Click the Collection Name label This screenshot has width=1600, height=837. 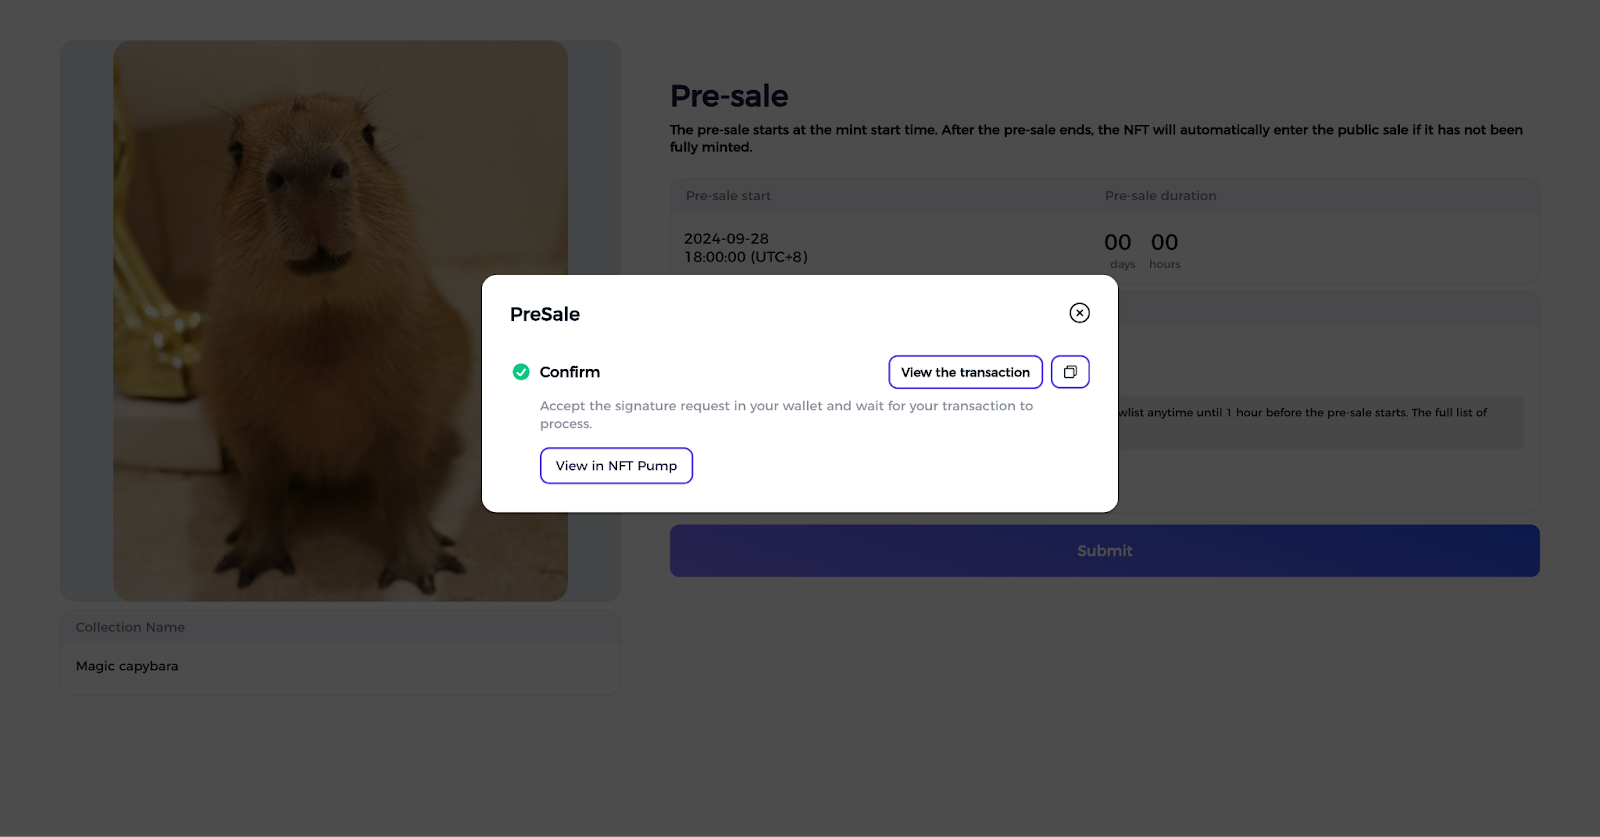point(130,627)
